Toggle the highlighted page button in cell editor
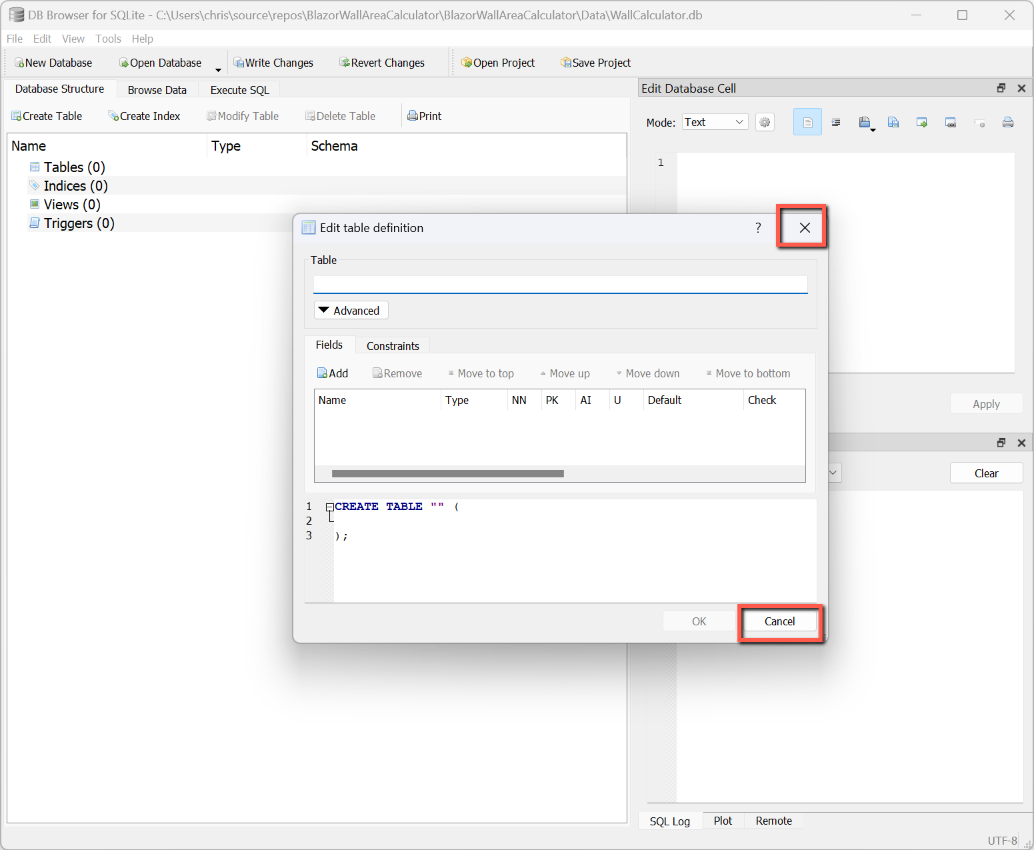 807,122
